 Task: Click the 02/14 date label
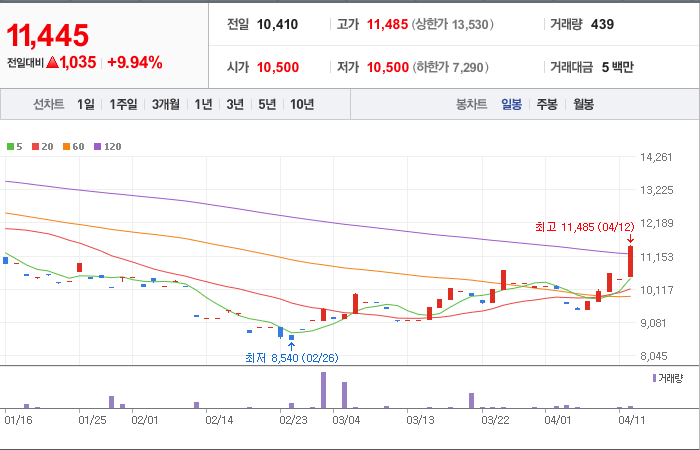click(219, 421)
